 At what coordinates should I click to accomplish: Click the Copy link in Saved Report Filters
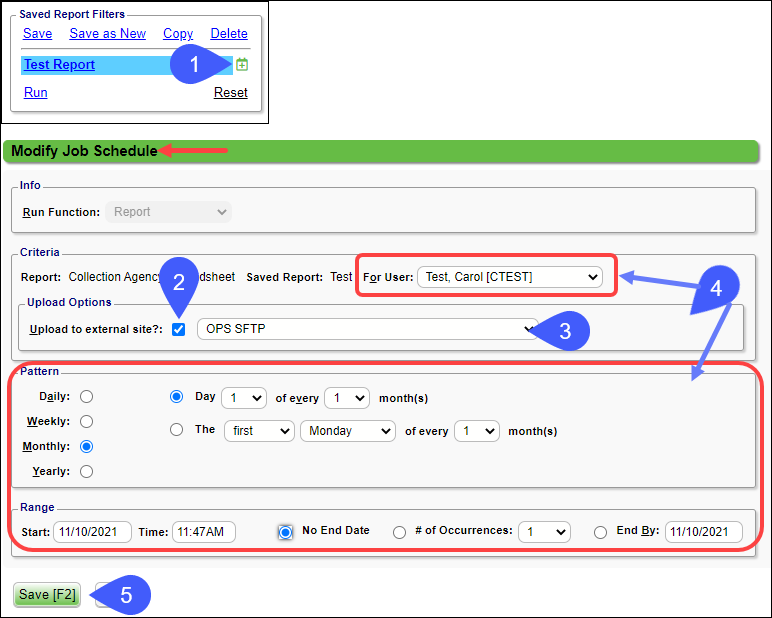coord(178,33)
